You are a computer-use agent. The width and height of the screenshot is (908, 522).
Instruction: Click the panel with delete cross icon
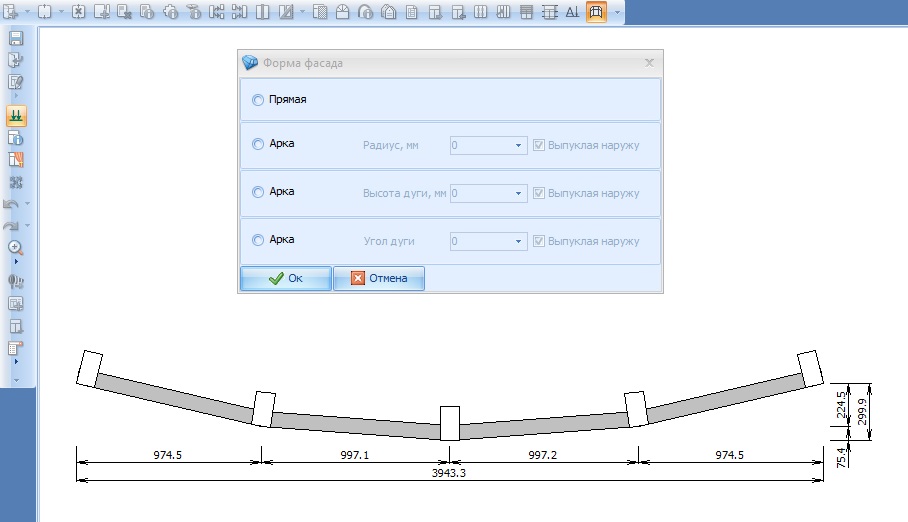[x=124, y=12]
